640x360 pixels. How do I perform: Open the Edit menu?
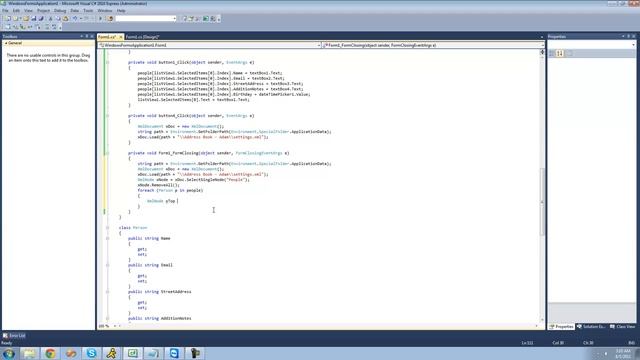coord(16,11)
